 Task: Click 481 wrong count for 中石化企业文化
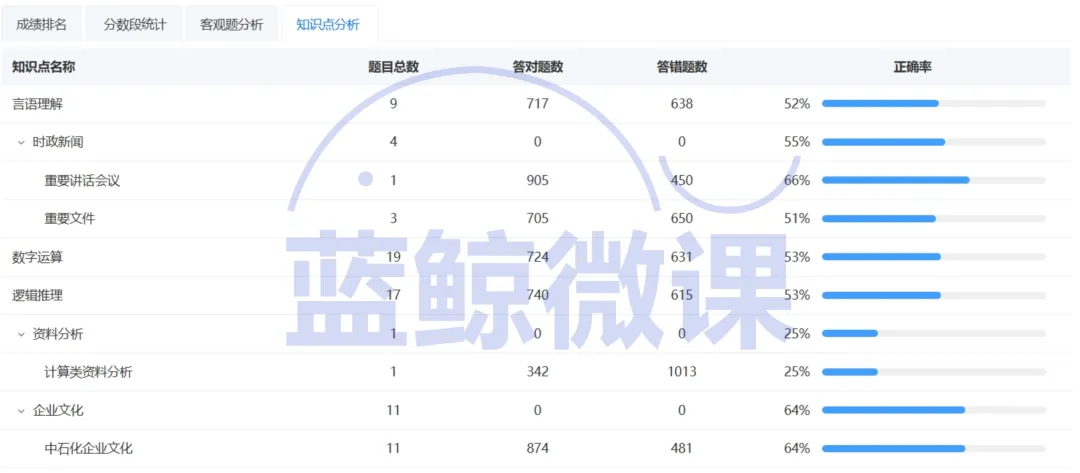click(x=682, y=449)
